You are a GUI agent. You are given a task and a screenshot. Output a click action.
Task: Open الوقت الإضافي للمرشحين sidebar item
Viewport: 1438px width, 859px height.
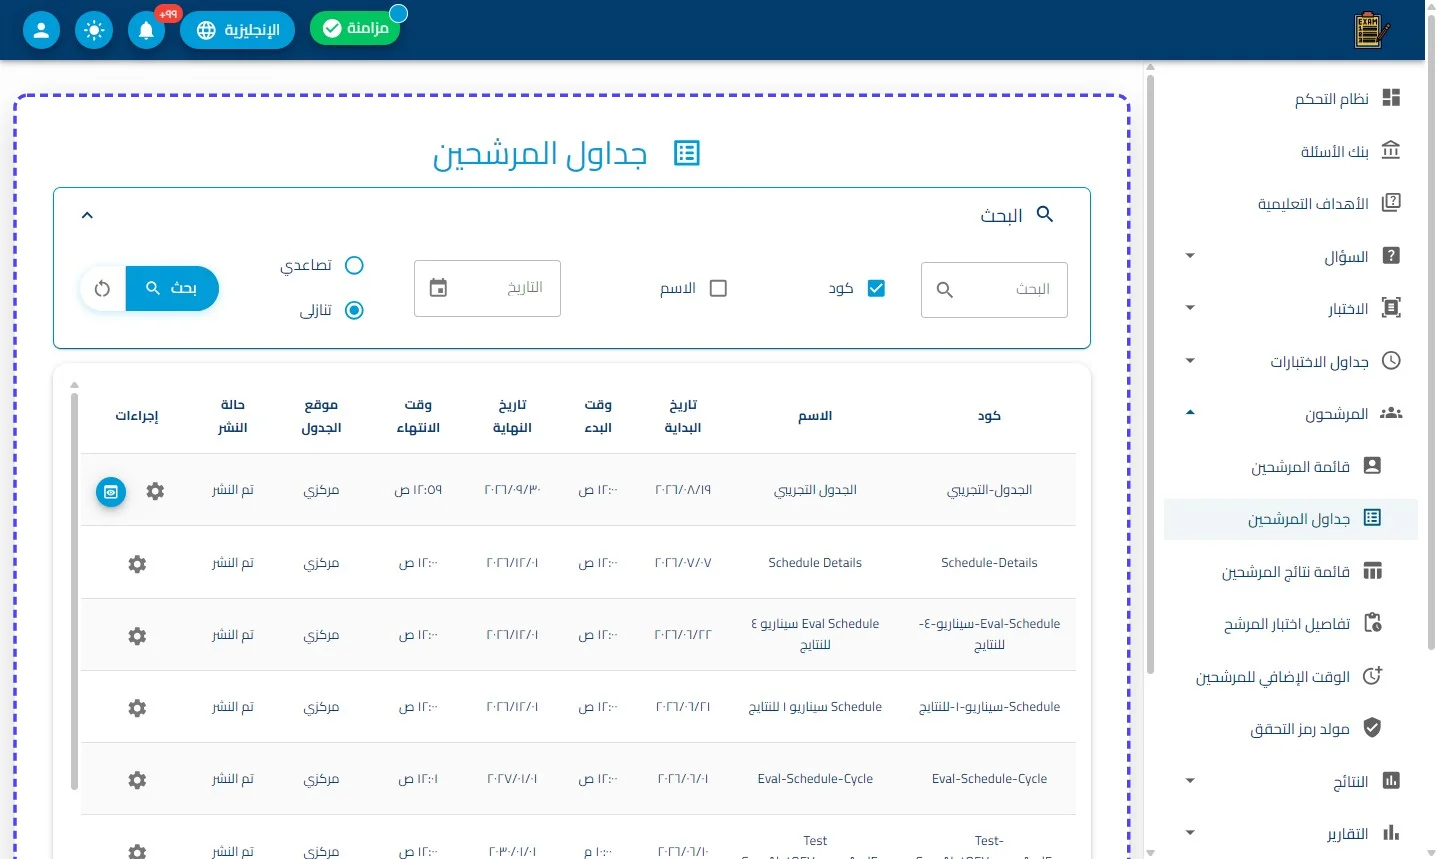tap(1291, 676)
